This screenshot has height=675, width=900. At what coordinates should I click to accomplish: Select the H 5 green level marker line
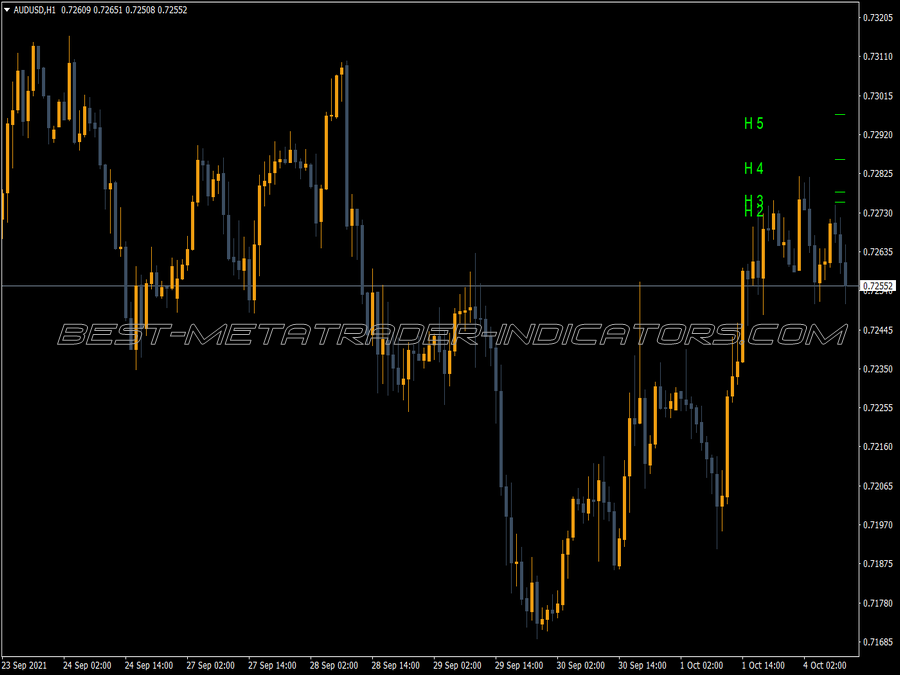pos(840,115)
